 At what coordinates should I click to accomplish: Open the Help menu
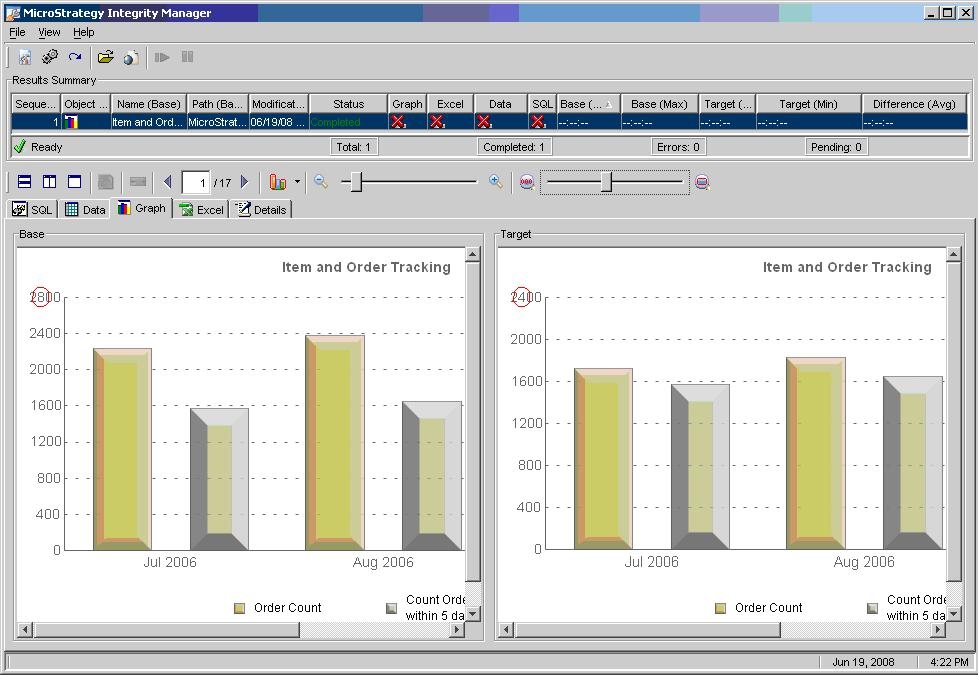click(84, 32)
